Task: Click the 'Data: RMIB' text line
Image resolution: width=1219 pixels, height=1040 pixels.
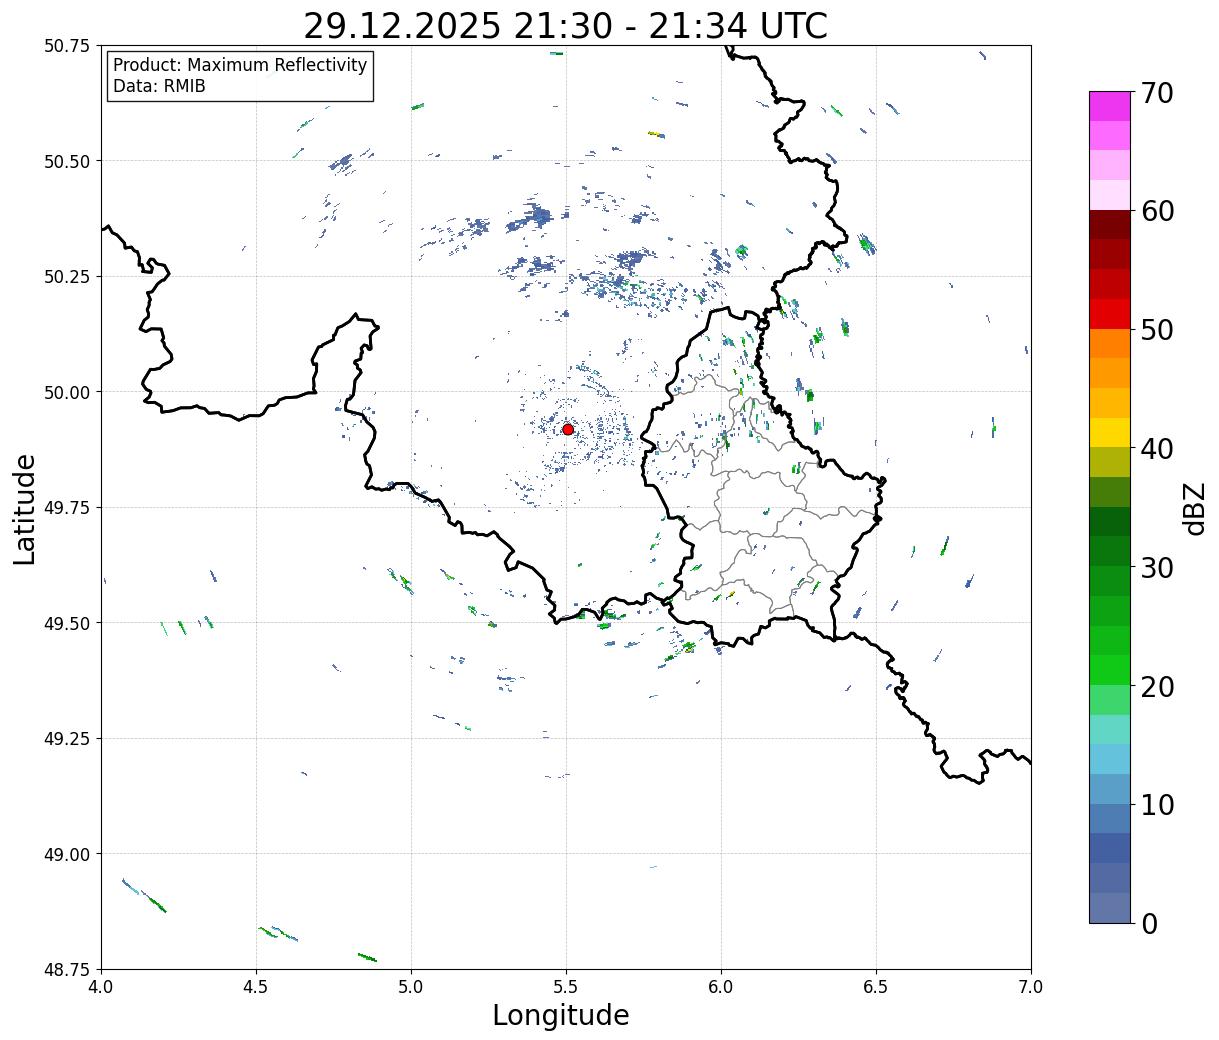Action: point(159,86)
